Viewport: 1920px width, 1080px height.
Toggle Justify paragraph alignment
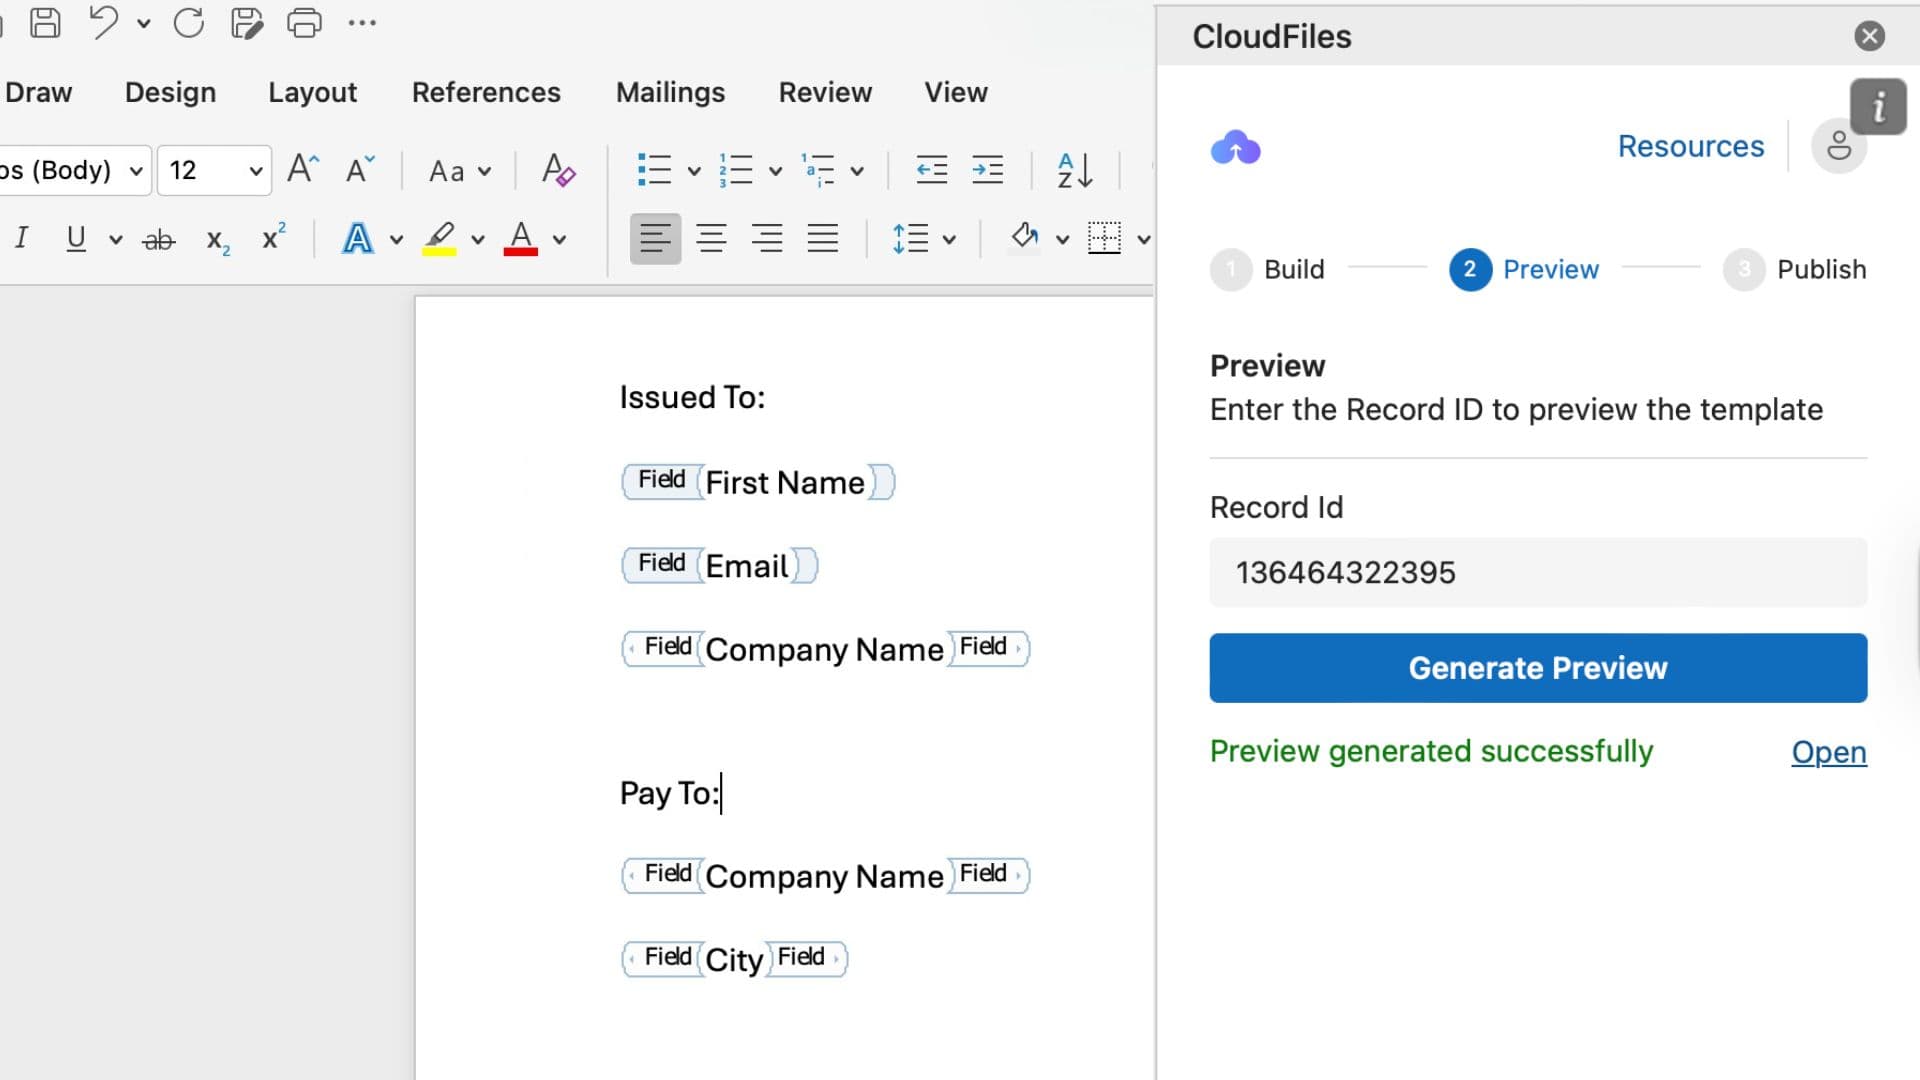pos(822,239)
